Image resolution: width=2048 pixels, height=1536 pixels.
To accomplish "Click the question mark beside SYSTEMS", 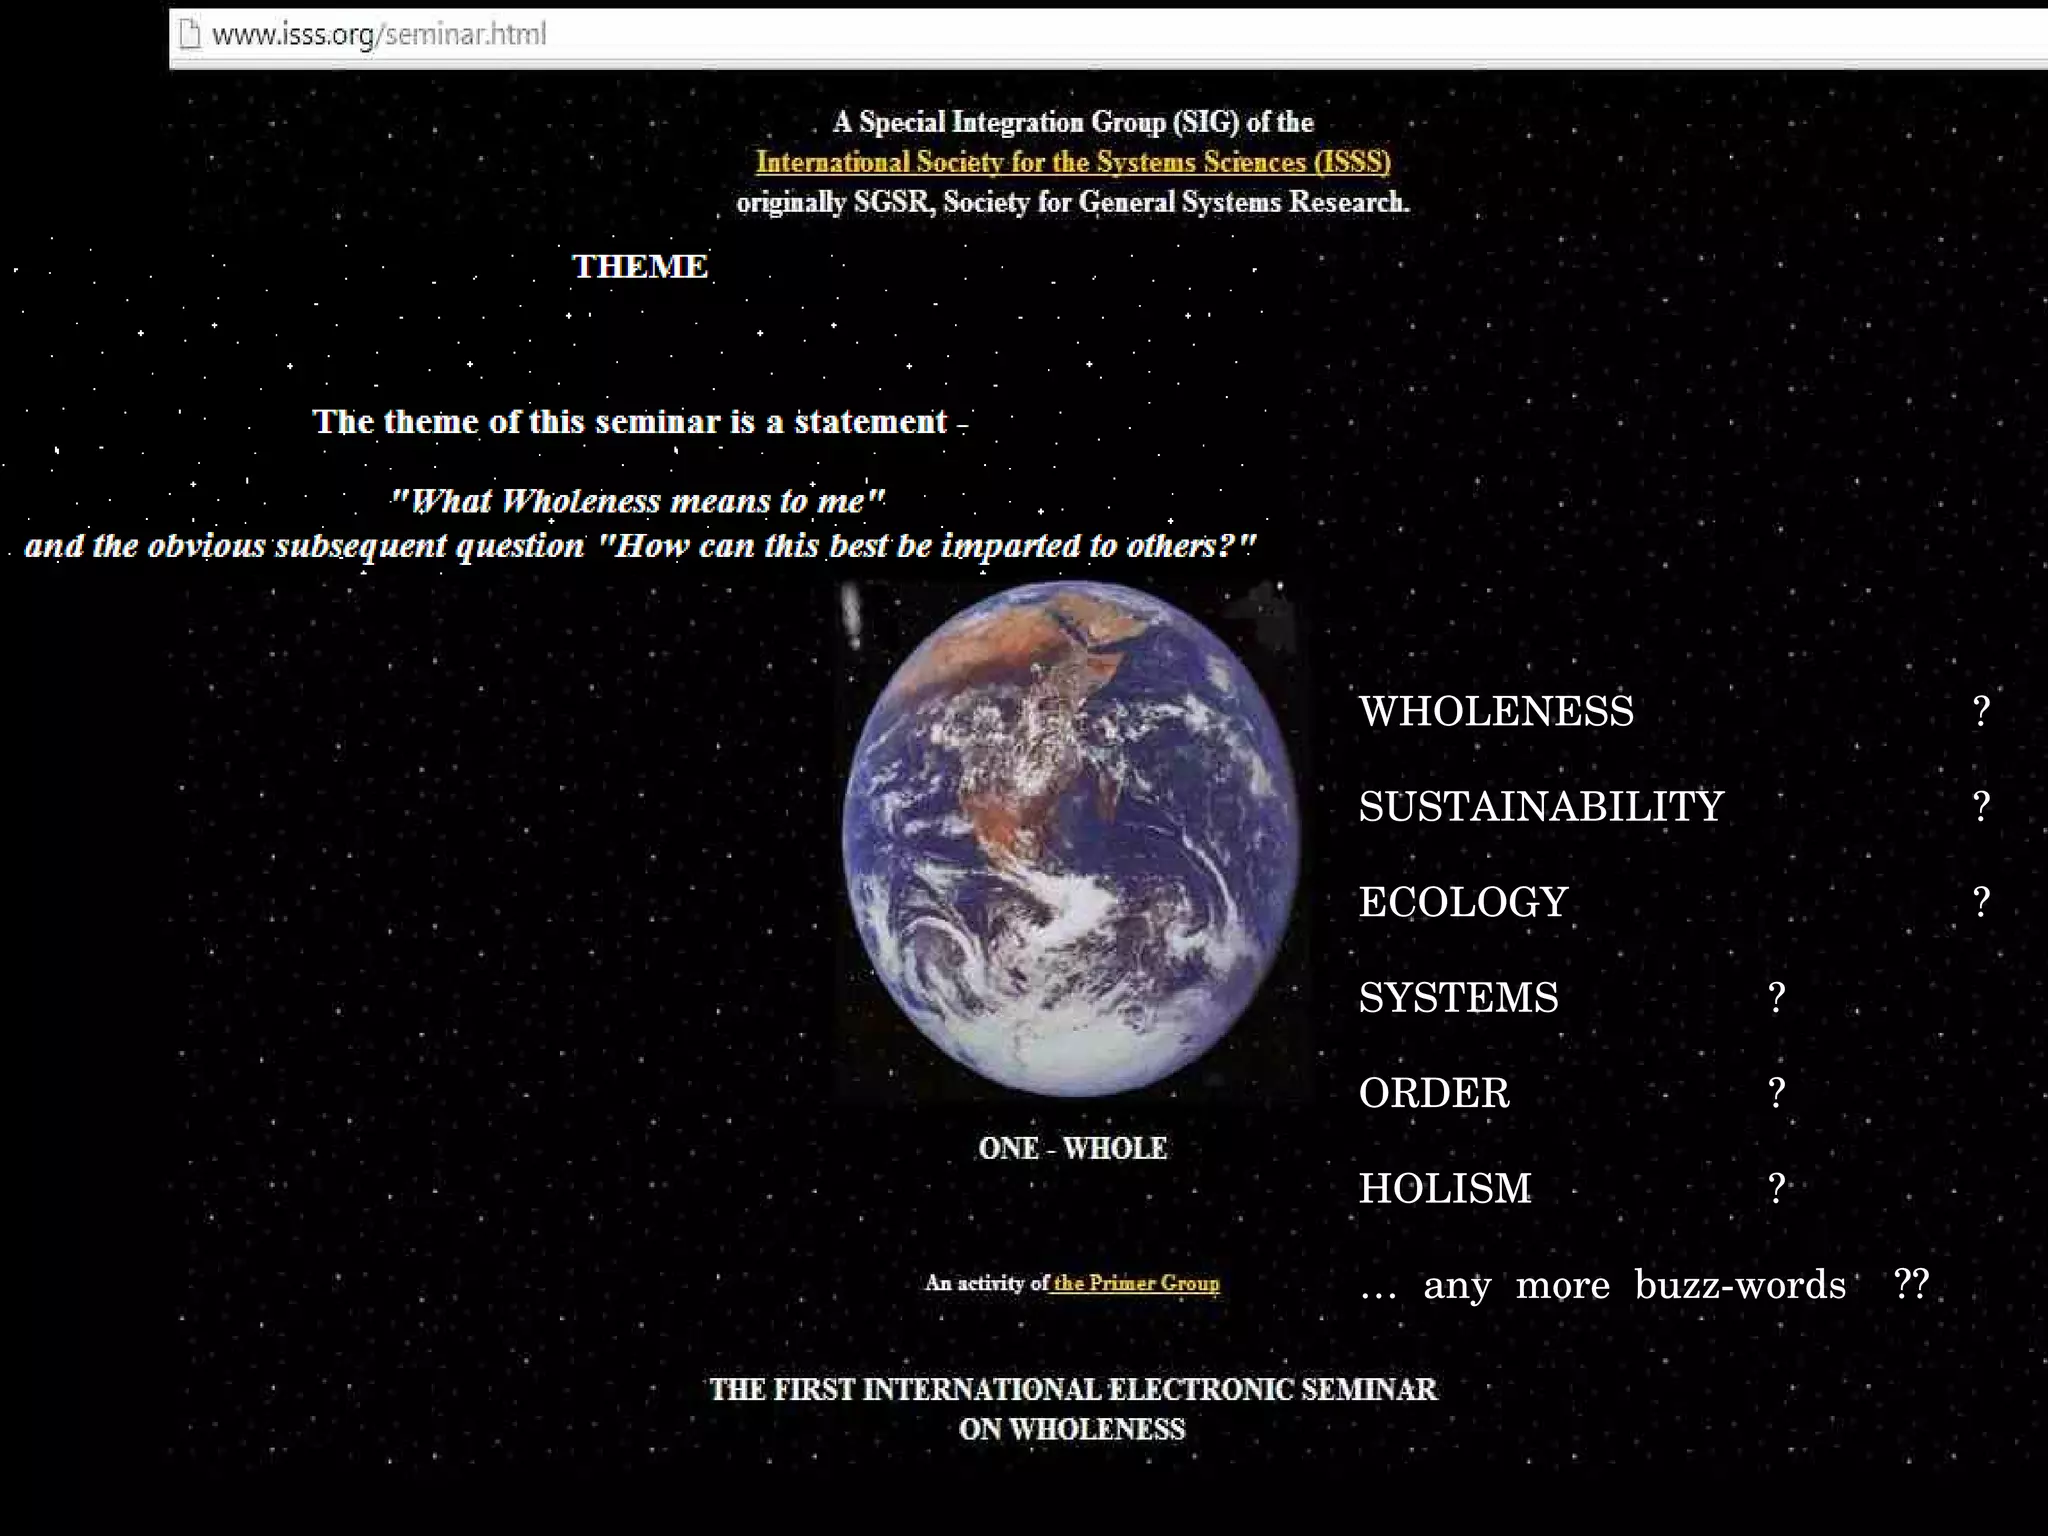I will [1776, 998].
